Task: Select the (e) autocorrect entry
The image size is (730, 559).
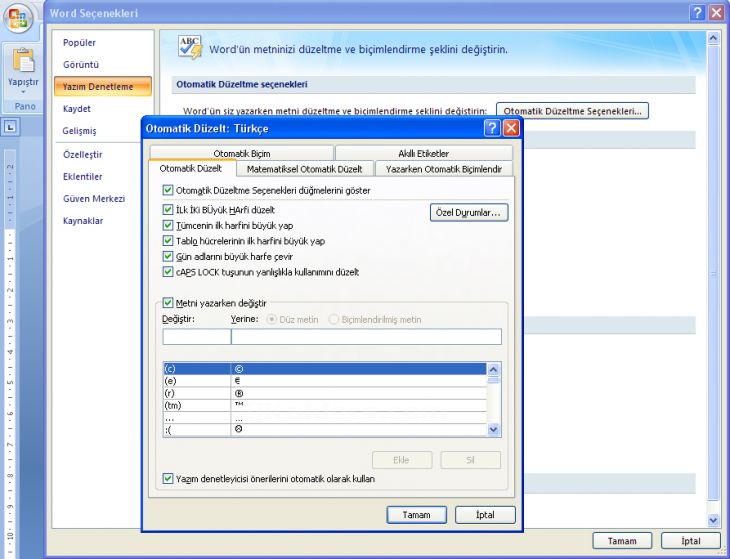Action: pos(324,381)
